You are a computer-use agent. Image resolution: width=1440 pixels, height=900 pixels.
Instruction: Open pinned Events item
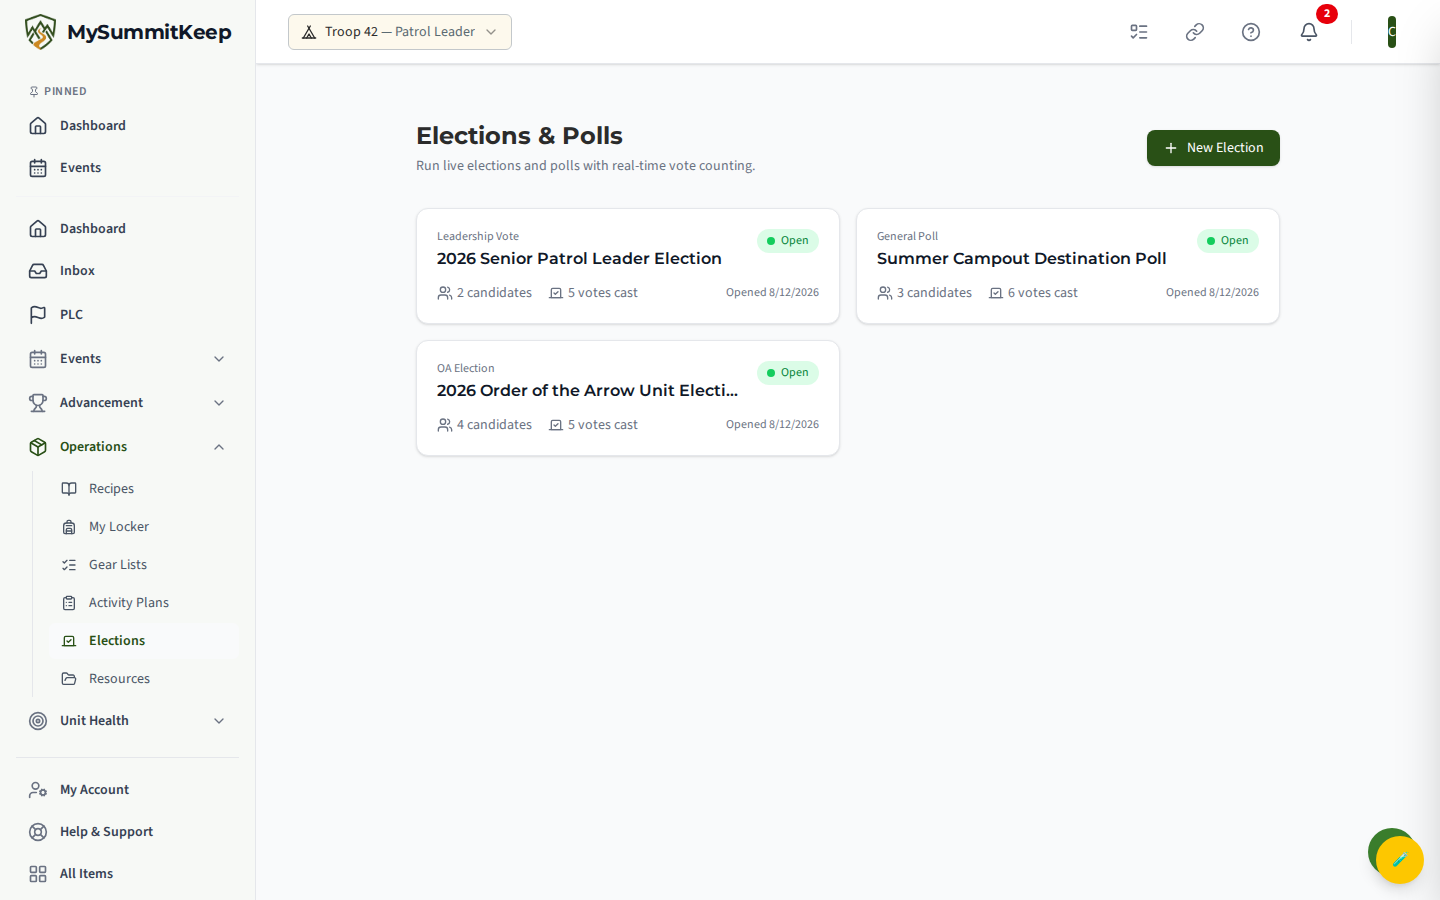[128, 168]
